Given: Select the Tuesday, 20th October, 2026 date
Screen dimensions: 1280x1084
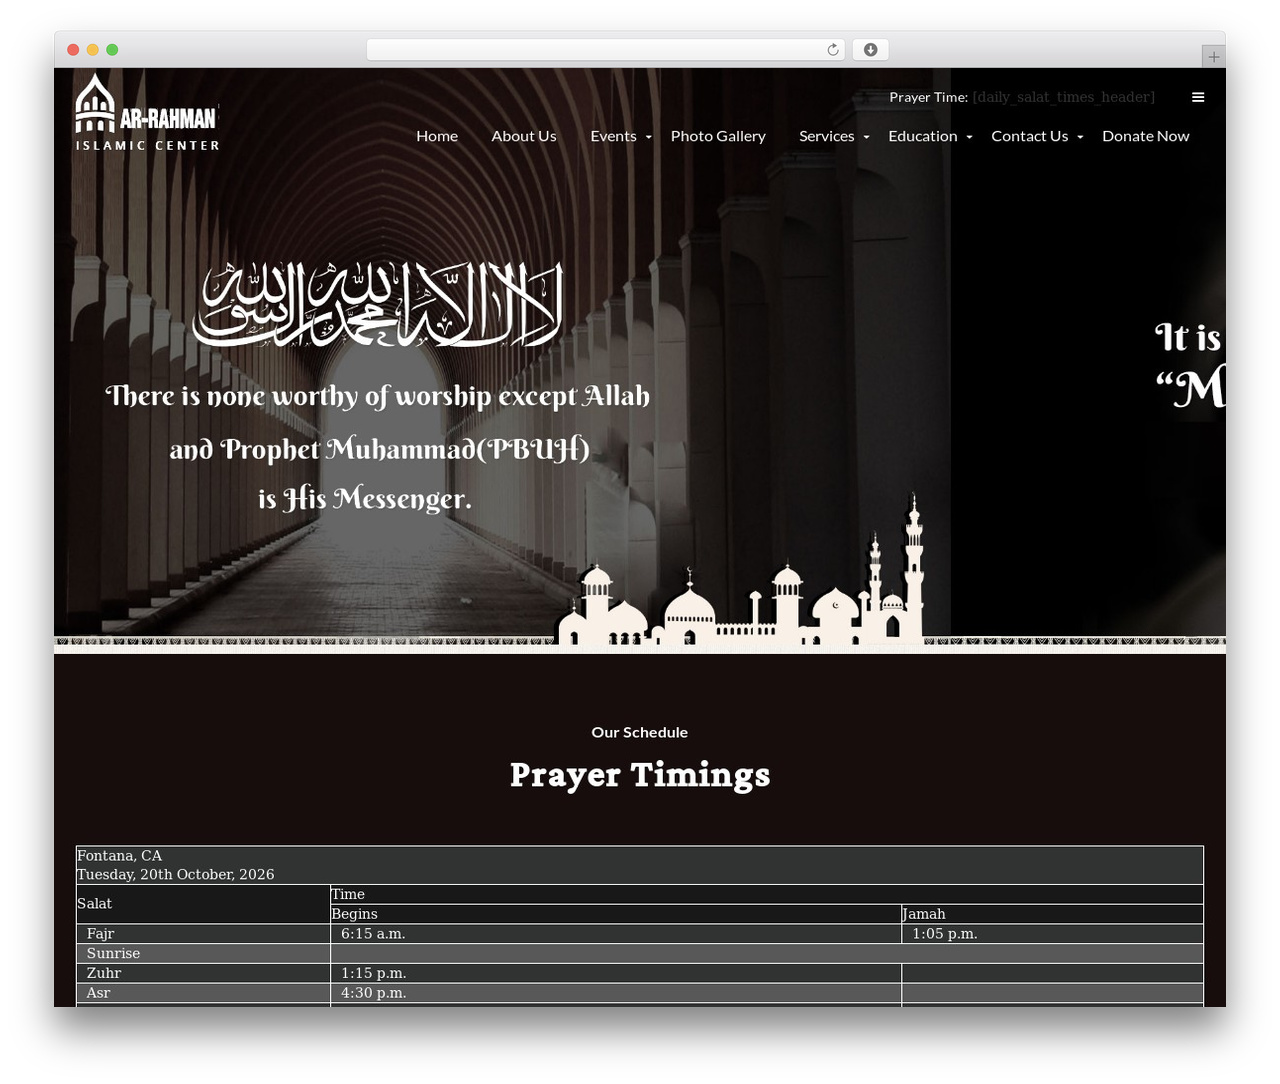Looking at the screenshot, I should pyautogui.click(x=176, y=875).
